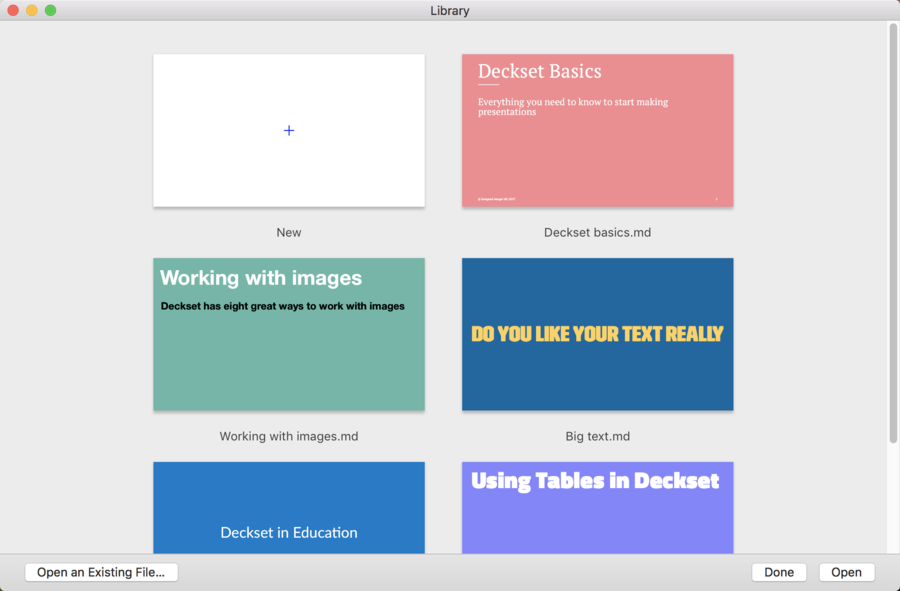The height and width of the screenshot is (591, 900).
Task: Maximize the Library window with green button
Action: point(51,10)
